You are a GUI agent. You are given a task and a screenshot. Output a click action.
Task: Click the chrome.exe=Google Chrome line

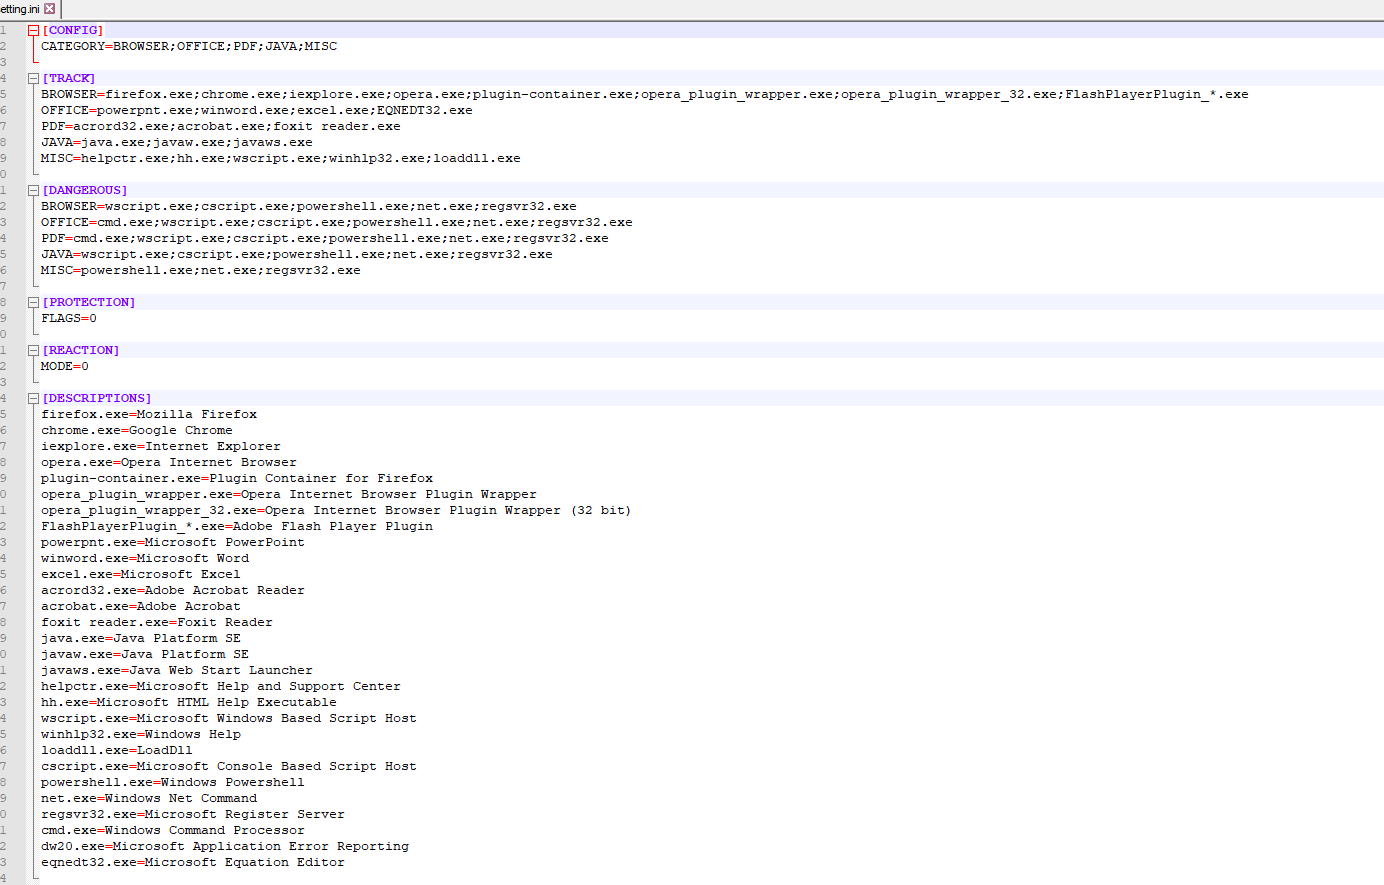pyautogui.click(x=137, y=430)
